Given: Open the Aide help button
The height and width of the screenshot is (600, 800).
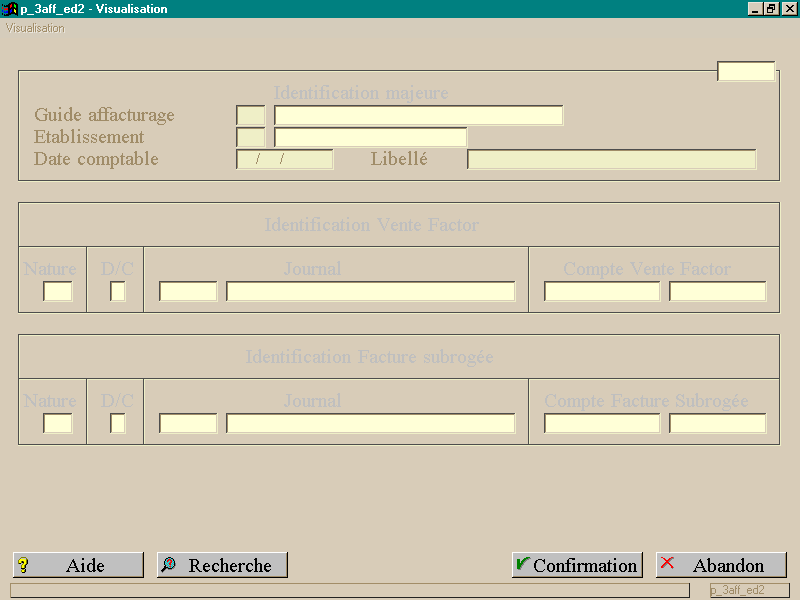Looking at the screenshot, I should (x=79, y=565).
